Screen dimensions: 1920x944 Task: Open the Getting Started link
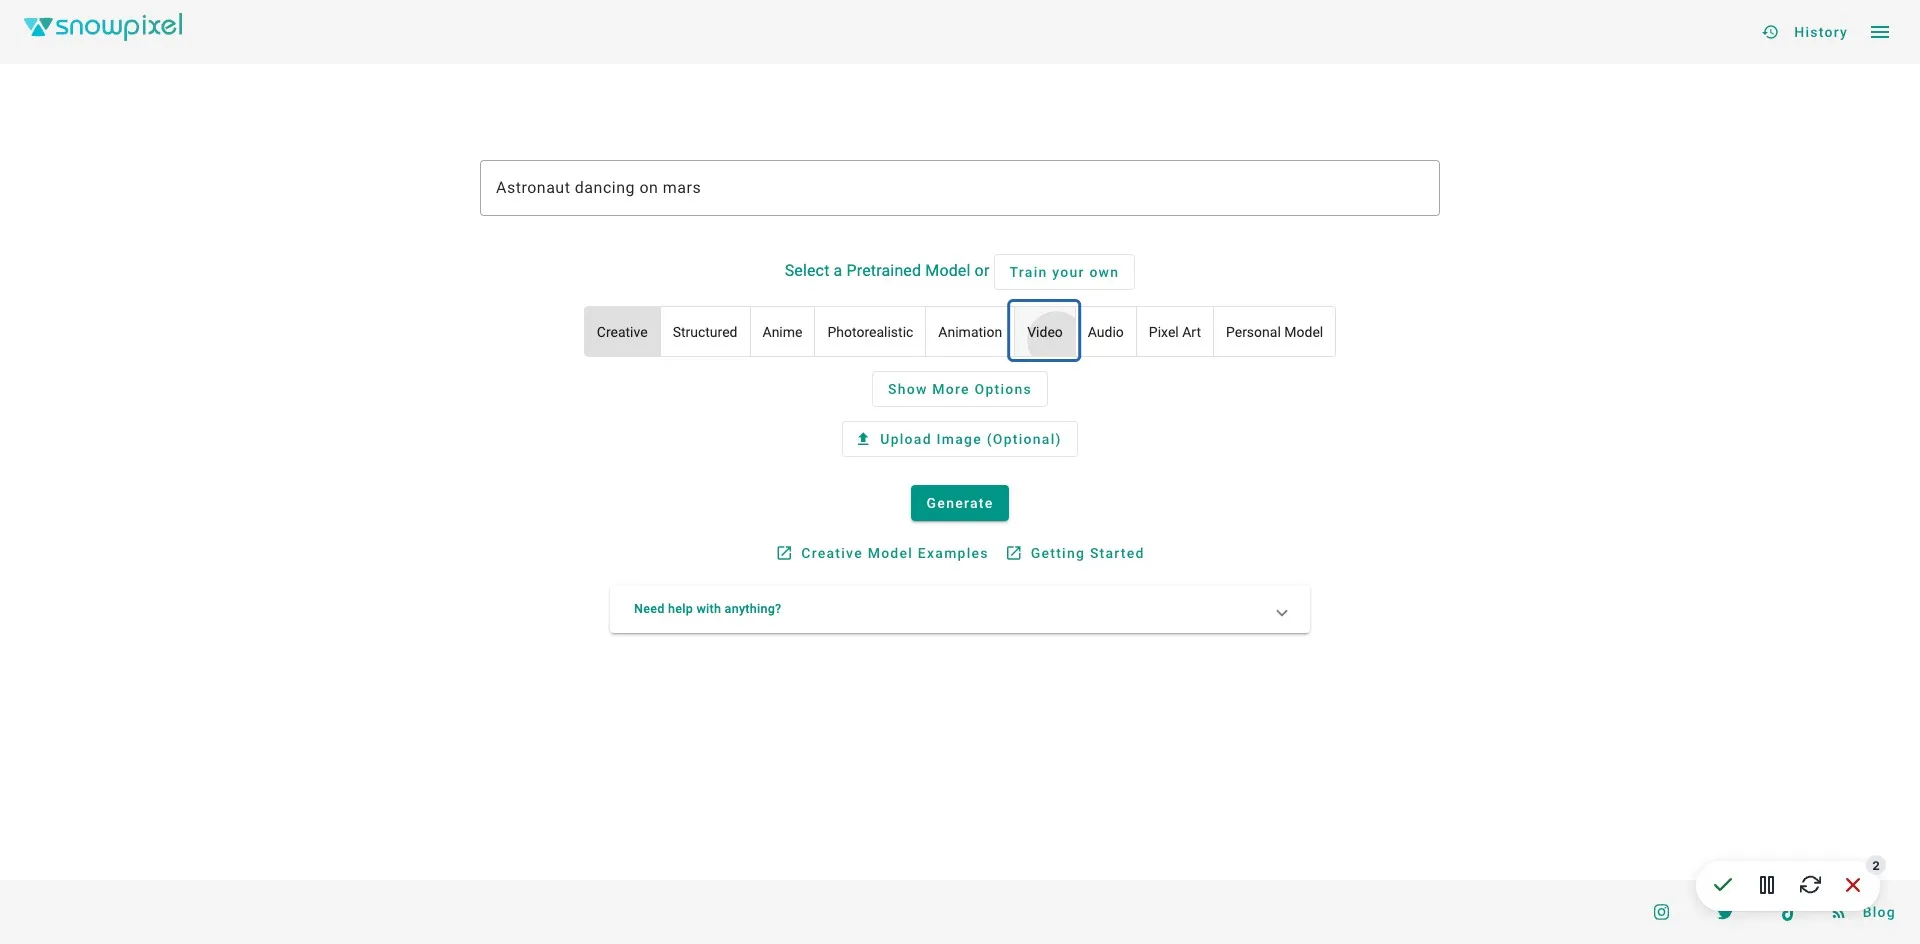1087,553
